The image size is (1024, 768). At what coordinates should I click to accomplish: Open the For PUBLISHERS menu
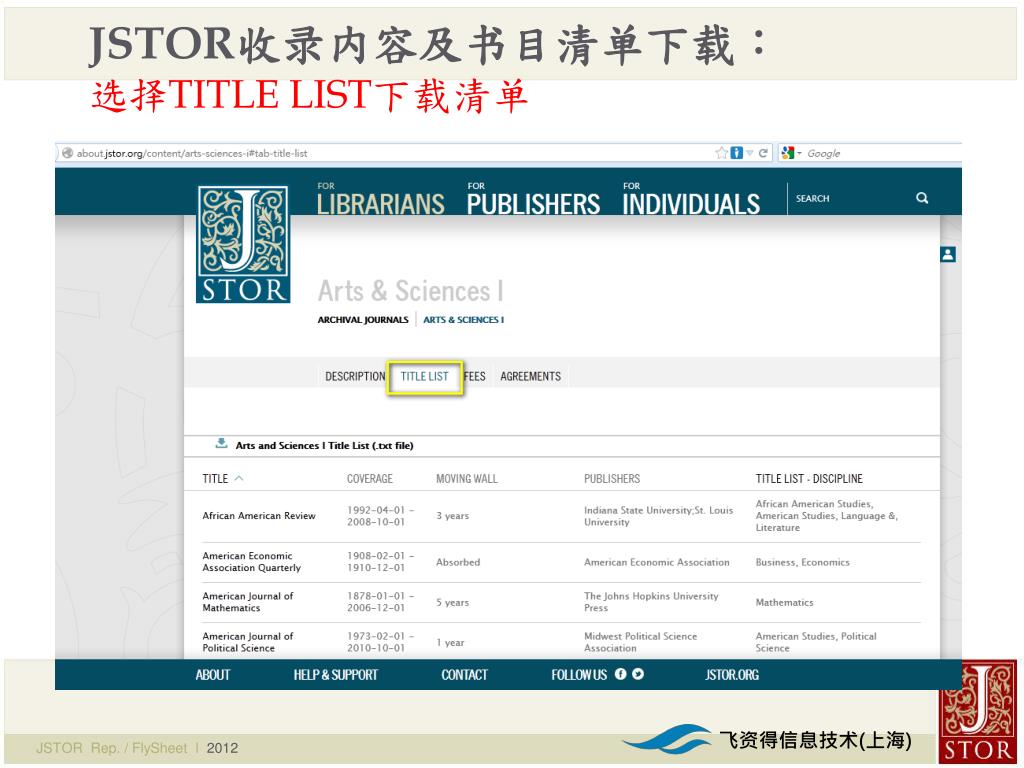533,199
